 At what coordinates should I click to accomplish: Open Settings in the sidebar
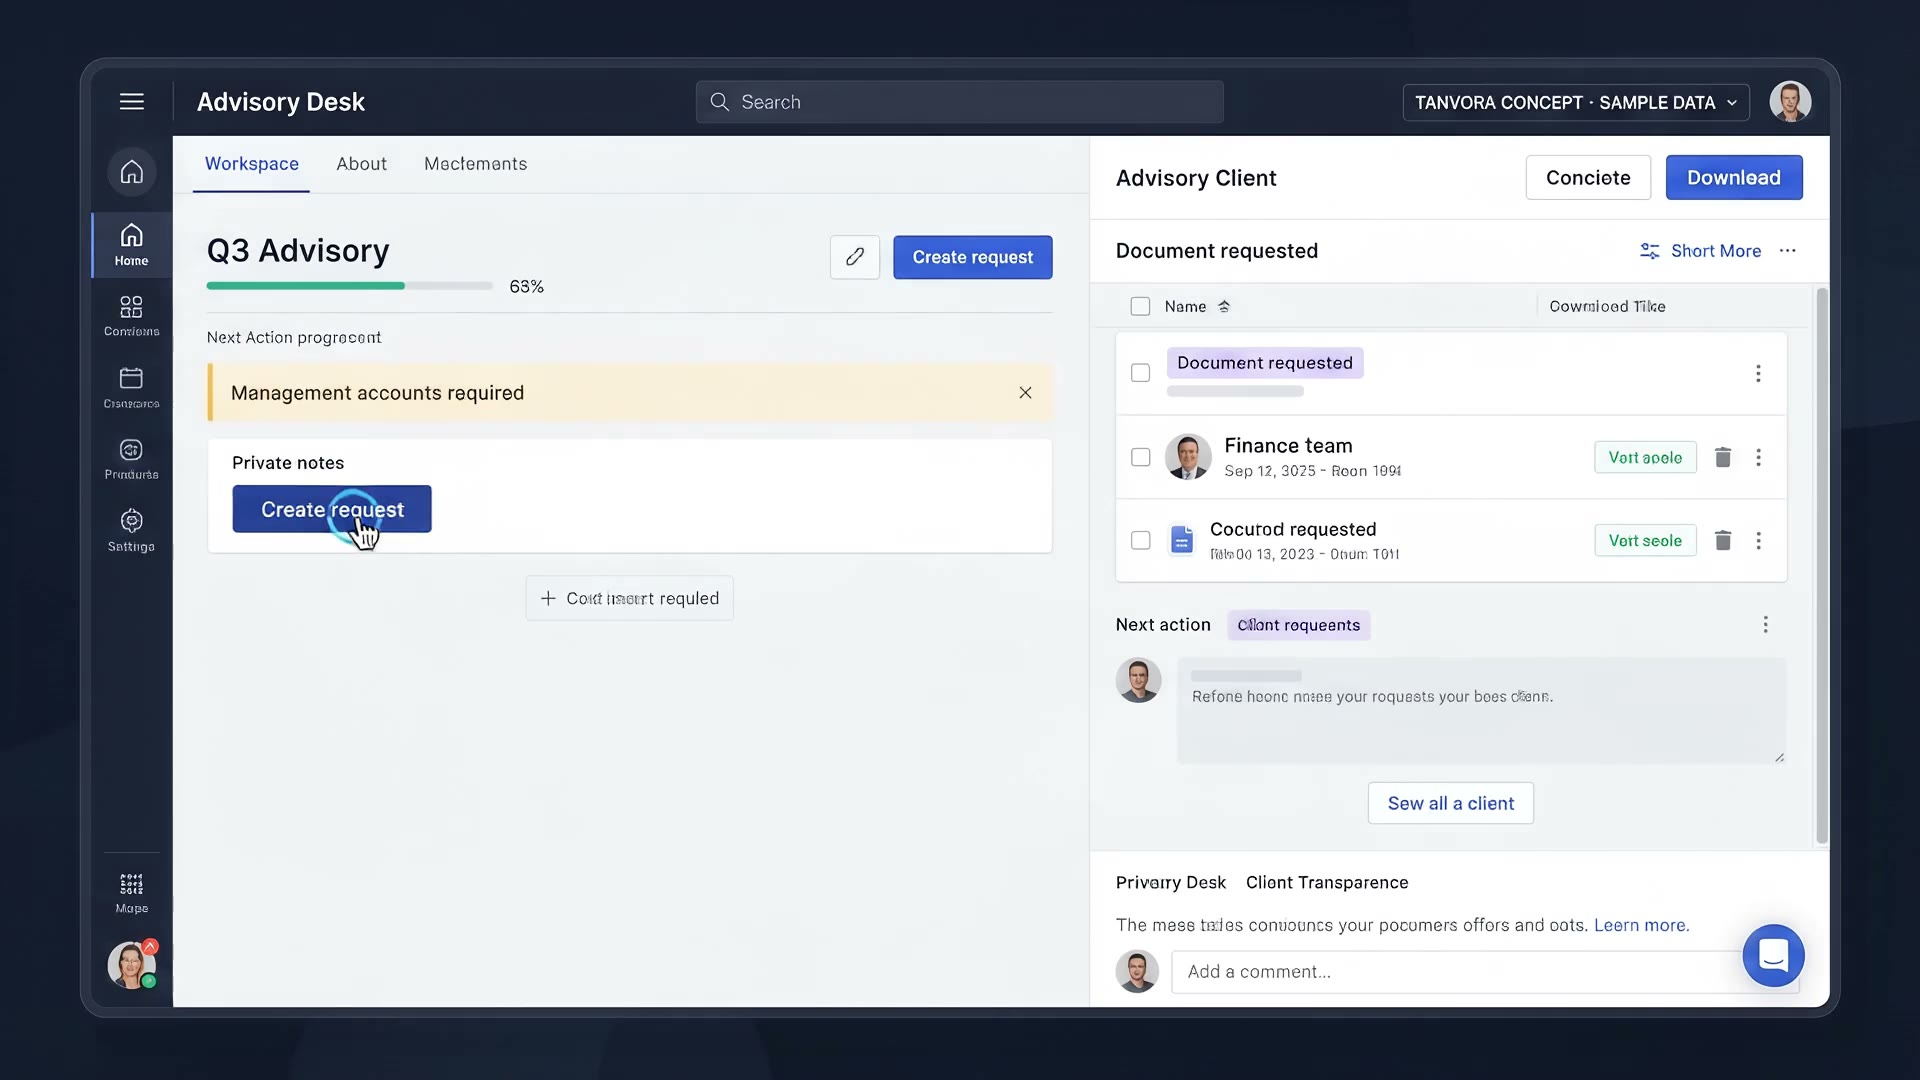pyautogui.click(x=131, y=531)
